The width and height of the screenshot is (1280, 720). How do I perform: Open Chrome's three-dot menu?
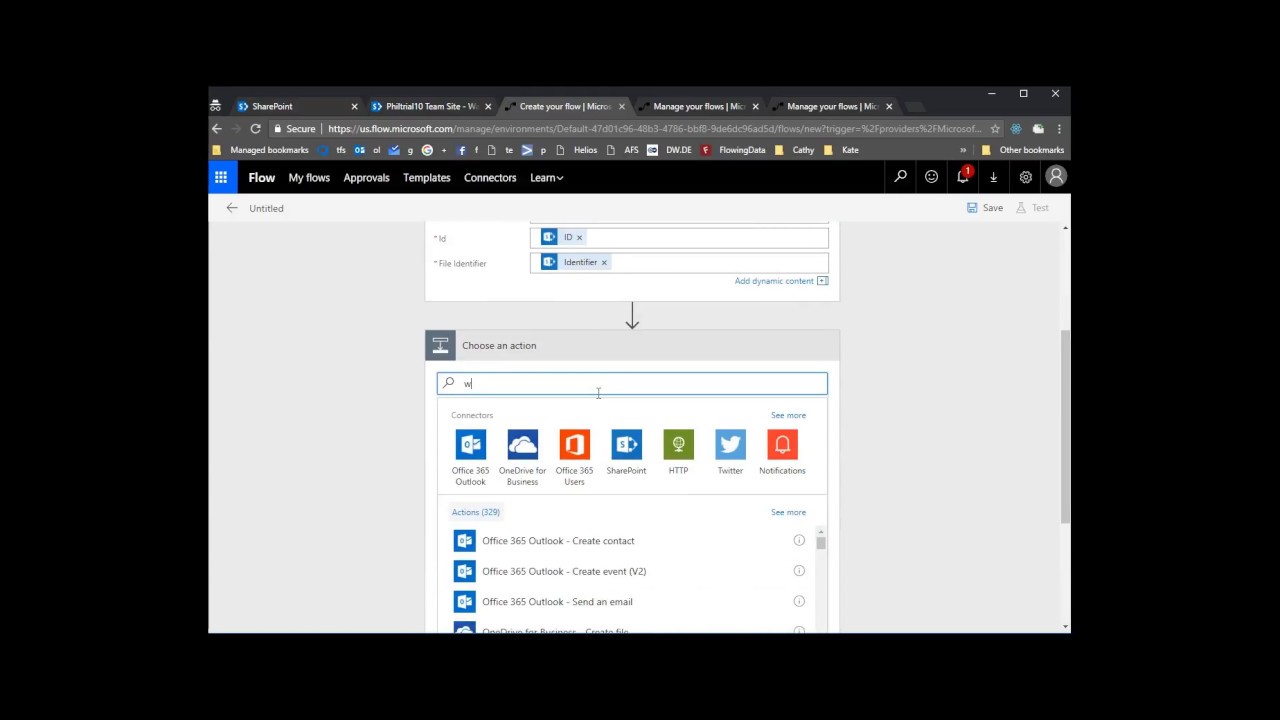coord(1059,128)
